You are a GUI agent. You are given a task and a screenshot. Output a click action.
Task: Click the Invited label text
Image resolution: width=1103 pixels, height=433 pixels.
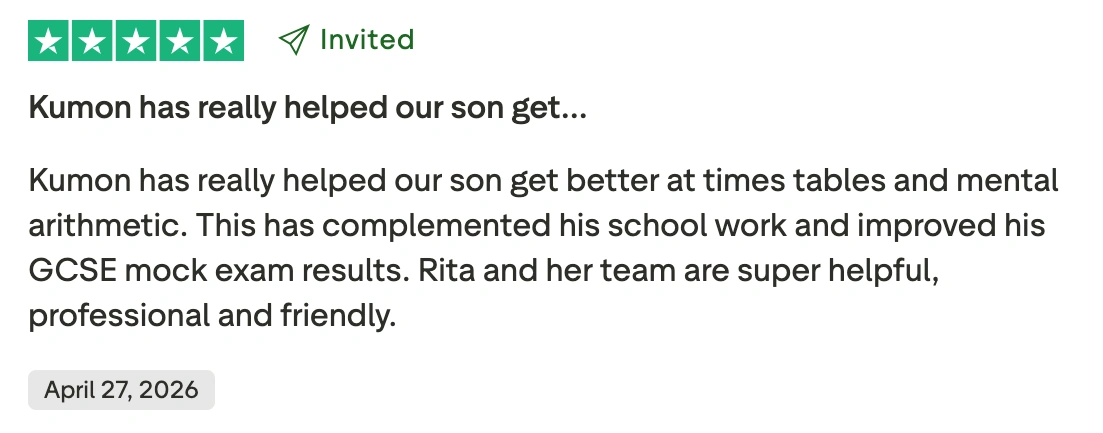pyautogui.click(x=366, y=39)
